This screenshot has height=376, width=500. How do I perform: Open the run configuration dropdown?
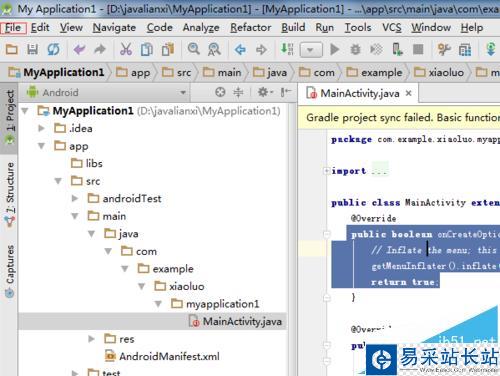point(311,50)
